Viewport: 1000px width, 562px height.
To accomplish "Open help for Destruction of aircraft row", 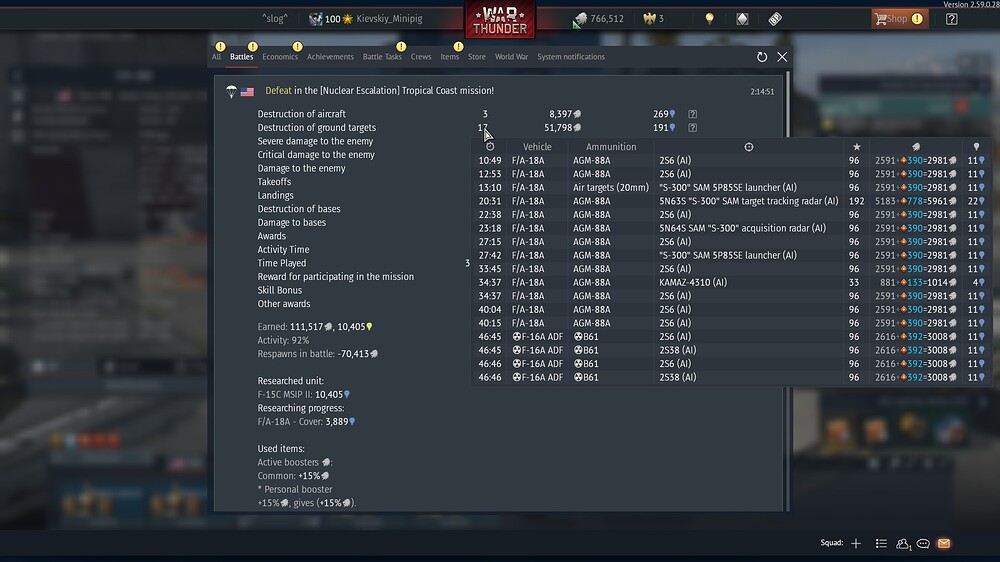I will (692, 114).
